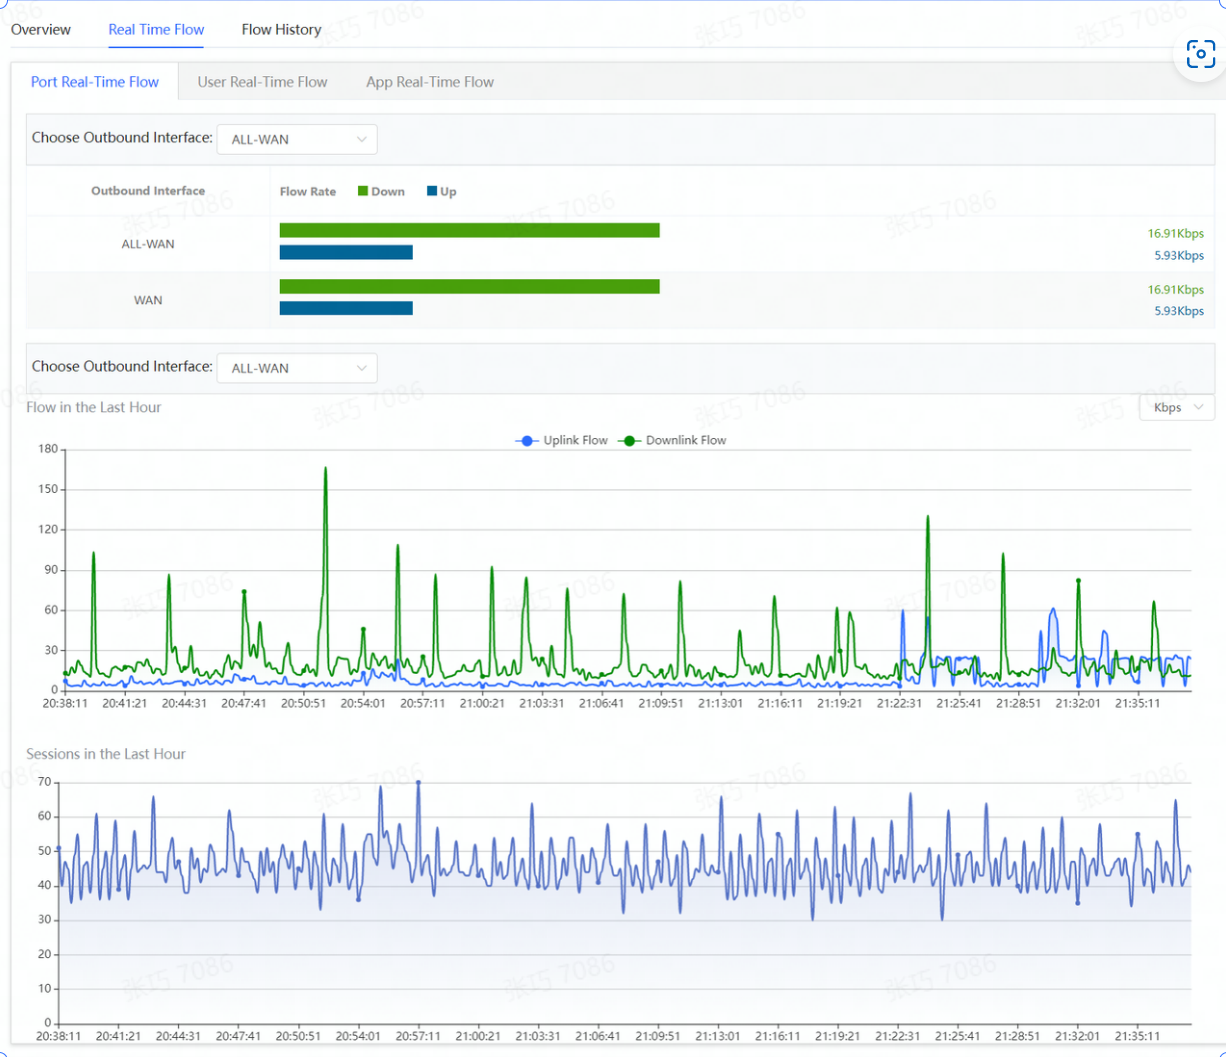1226x1057 pixels.
Task: Open the Kbps unit dropdown
Action: pyautogui.click(x=1177, y=407)
